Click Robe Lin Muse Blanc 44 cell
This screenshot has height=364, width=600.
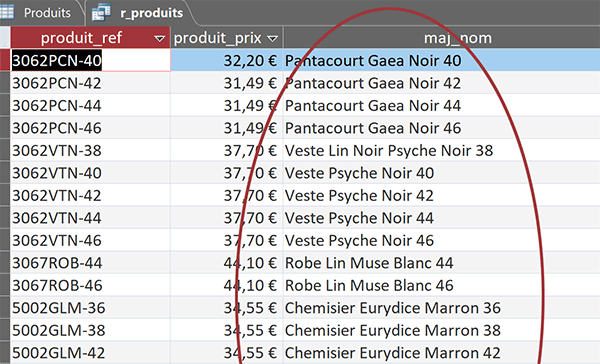click(442, 263)
